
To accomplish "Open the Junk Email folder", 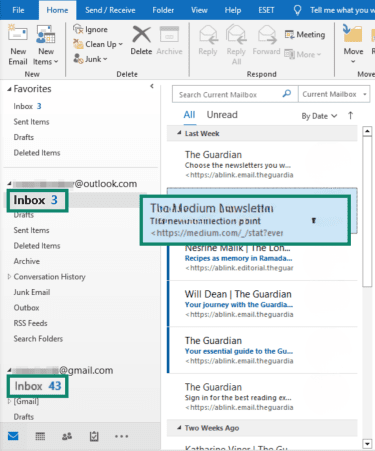I will point(32,292).
